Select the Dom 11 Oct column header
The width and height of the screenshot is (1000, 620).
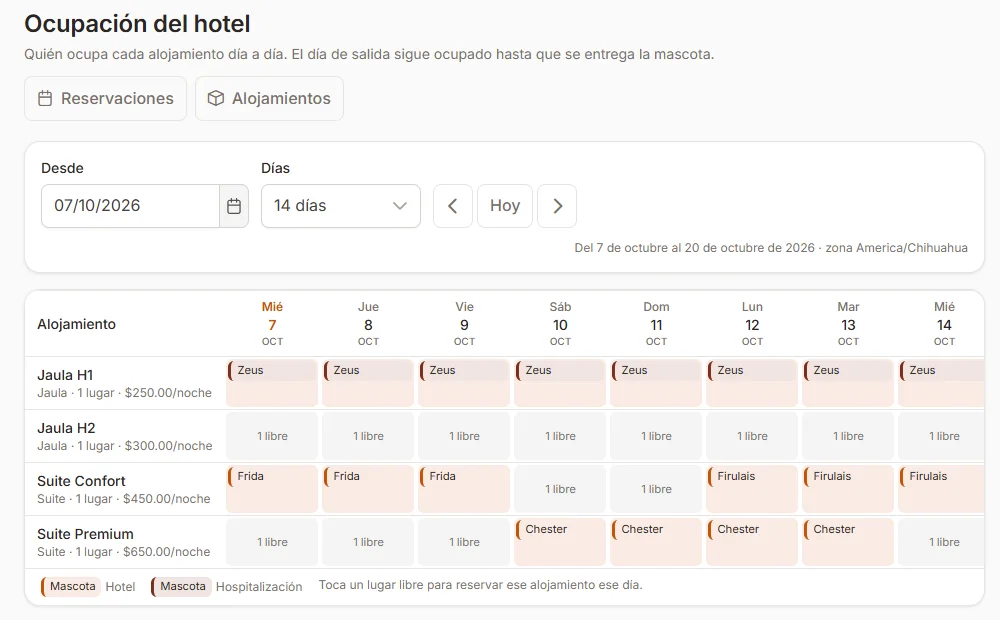tap(656, 323)
